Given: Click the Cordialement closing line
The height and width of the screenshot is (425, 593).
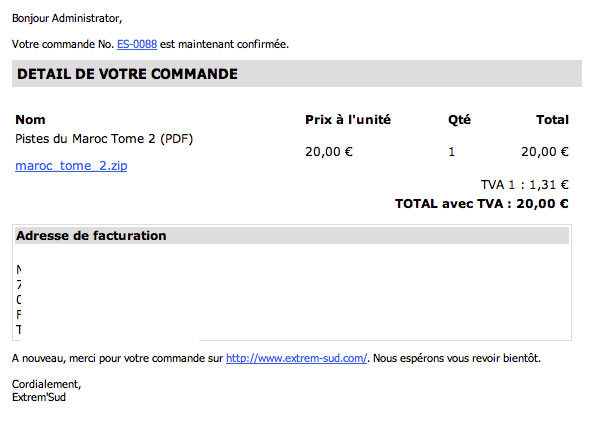Looking at the screenshot, I should [x=47, y=384].
